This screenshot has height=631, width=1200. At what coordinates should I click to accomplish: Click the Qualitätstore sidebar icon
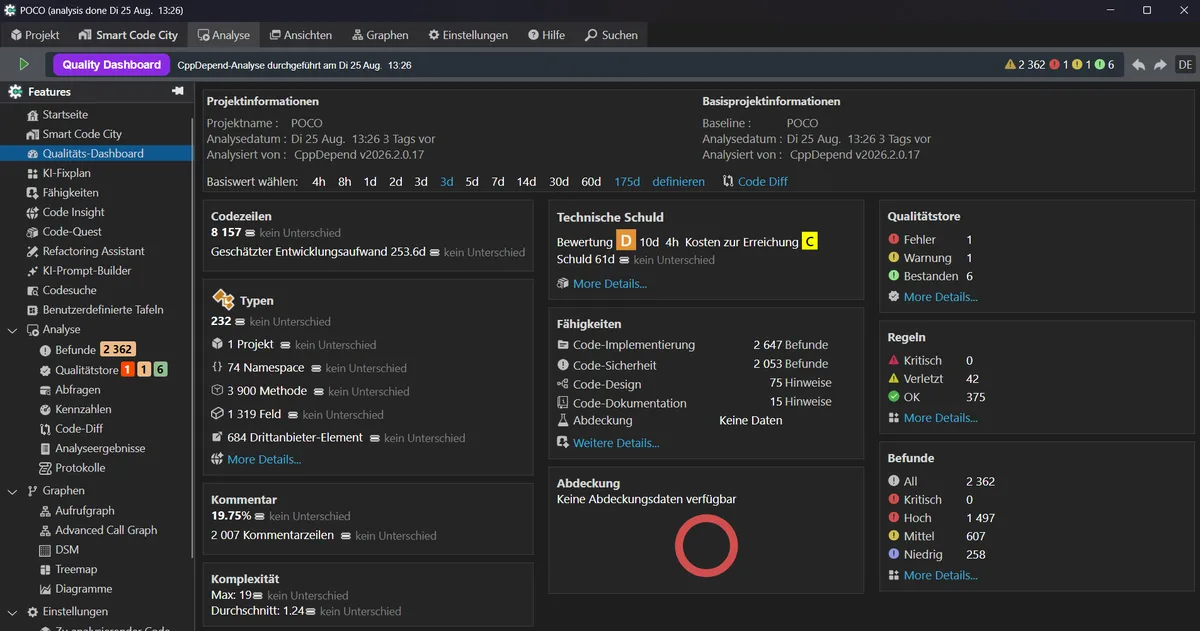tap(45, 370)
